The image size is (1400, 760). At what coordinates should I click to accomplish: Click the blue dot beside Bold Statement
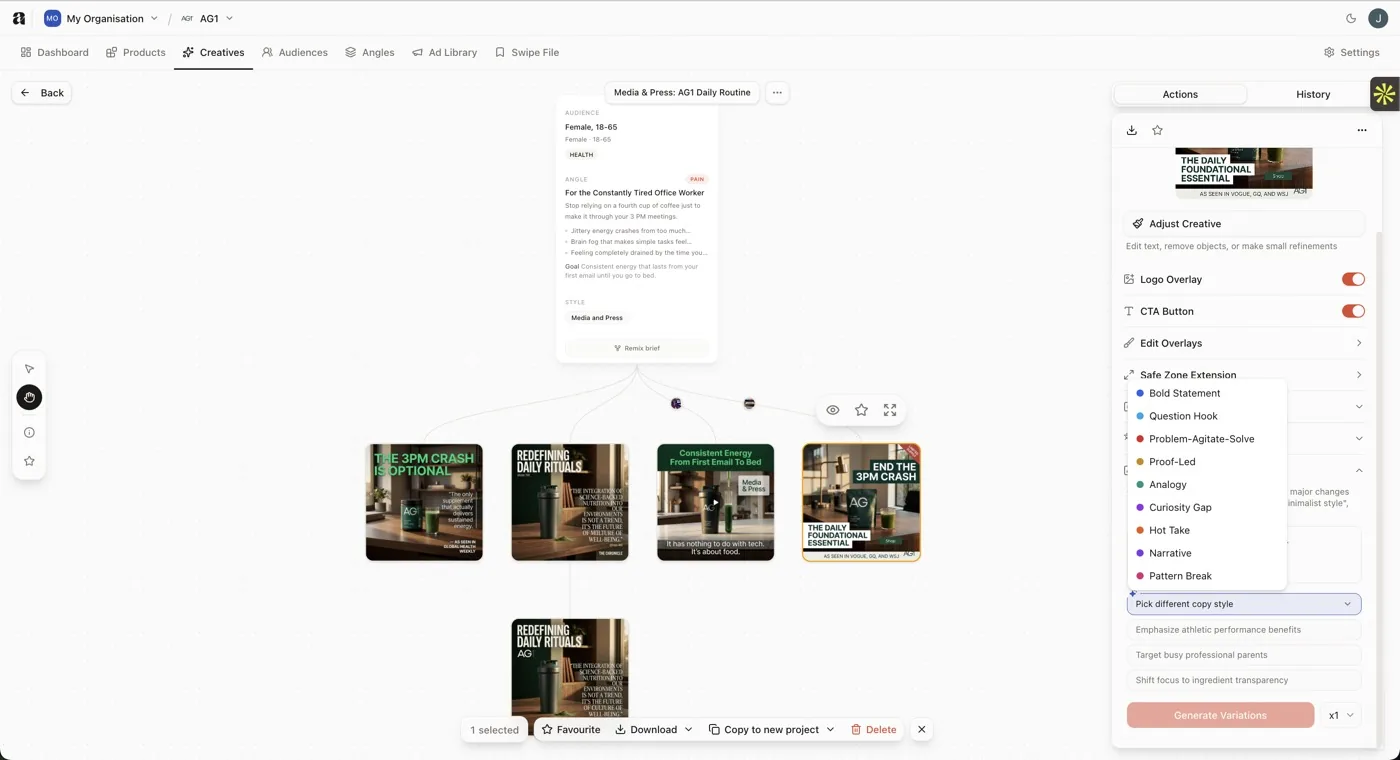1140,393
